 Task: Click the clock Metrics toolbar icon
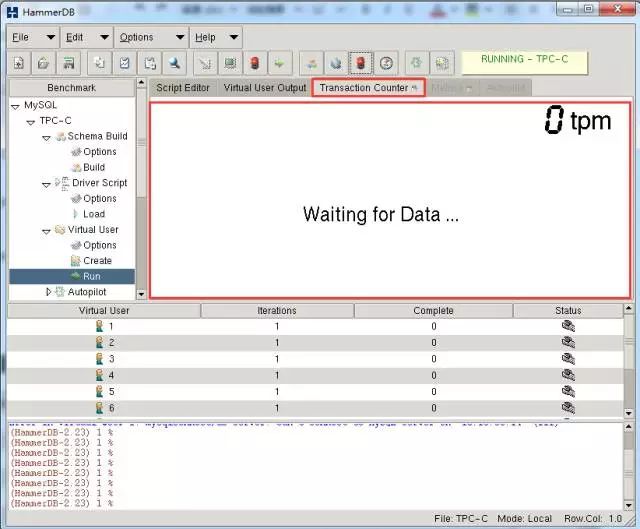pos(386,63)
